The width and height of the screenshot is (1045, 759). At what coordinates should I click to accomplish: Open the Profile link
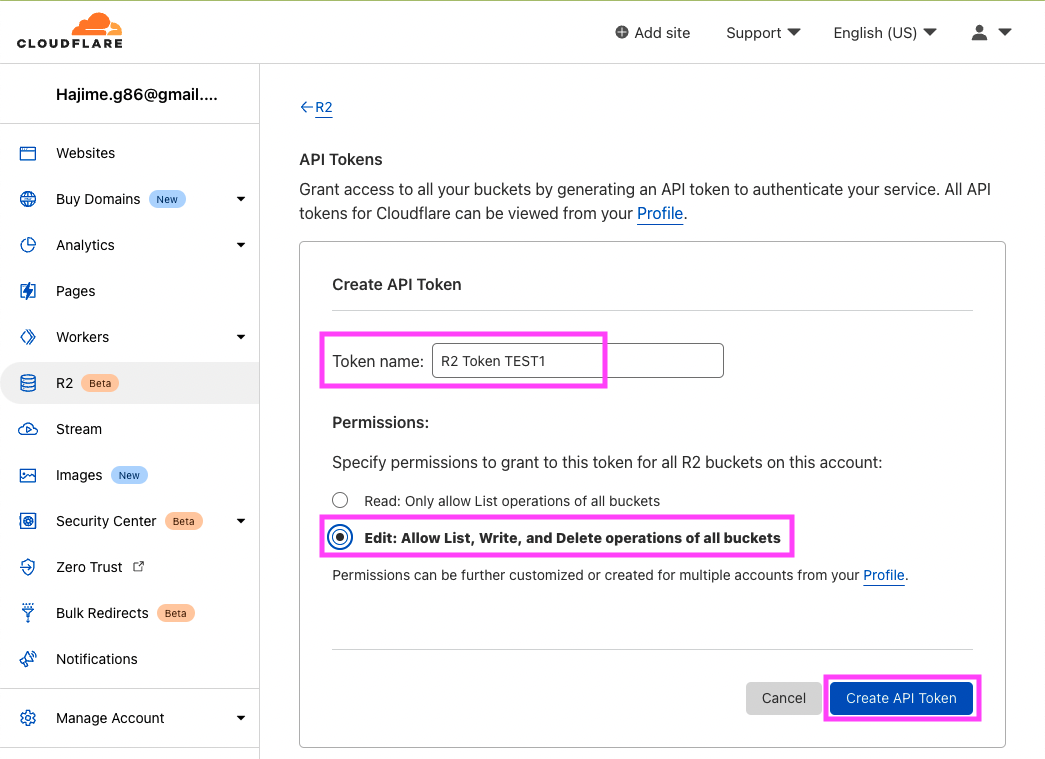tap(660, 213)
